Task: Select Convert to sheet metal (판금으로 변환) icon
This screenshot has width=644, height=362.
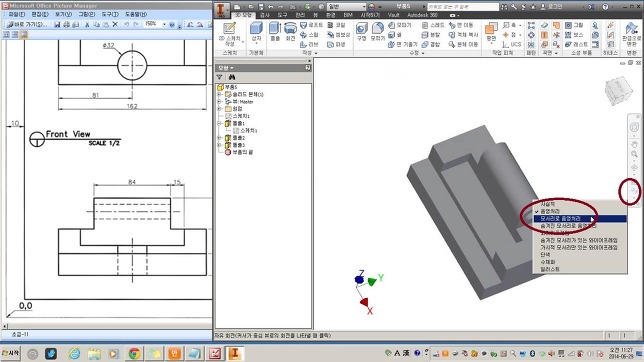Action: (x=631, y=34)
